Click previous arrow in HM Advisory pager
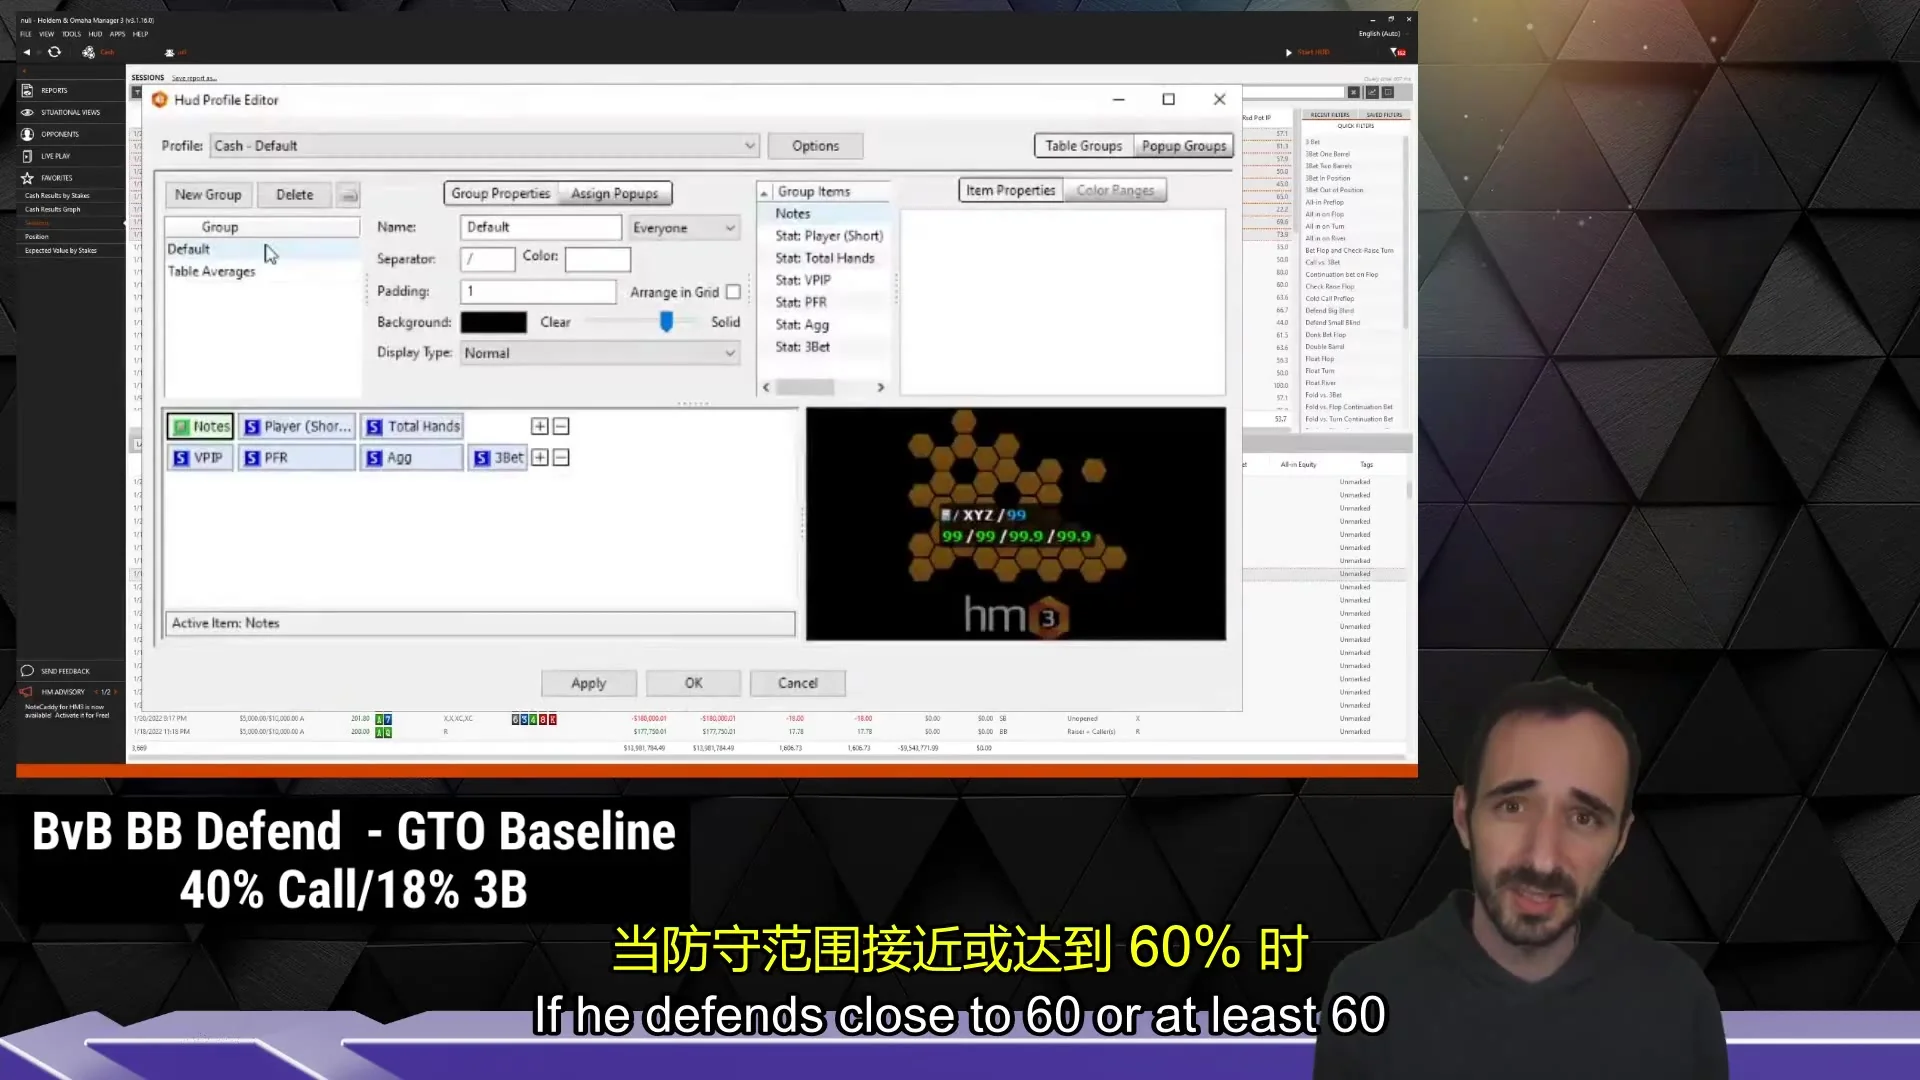This screenshot has width=1920, height=1080. [x=96, y=692]
